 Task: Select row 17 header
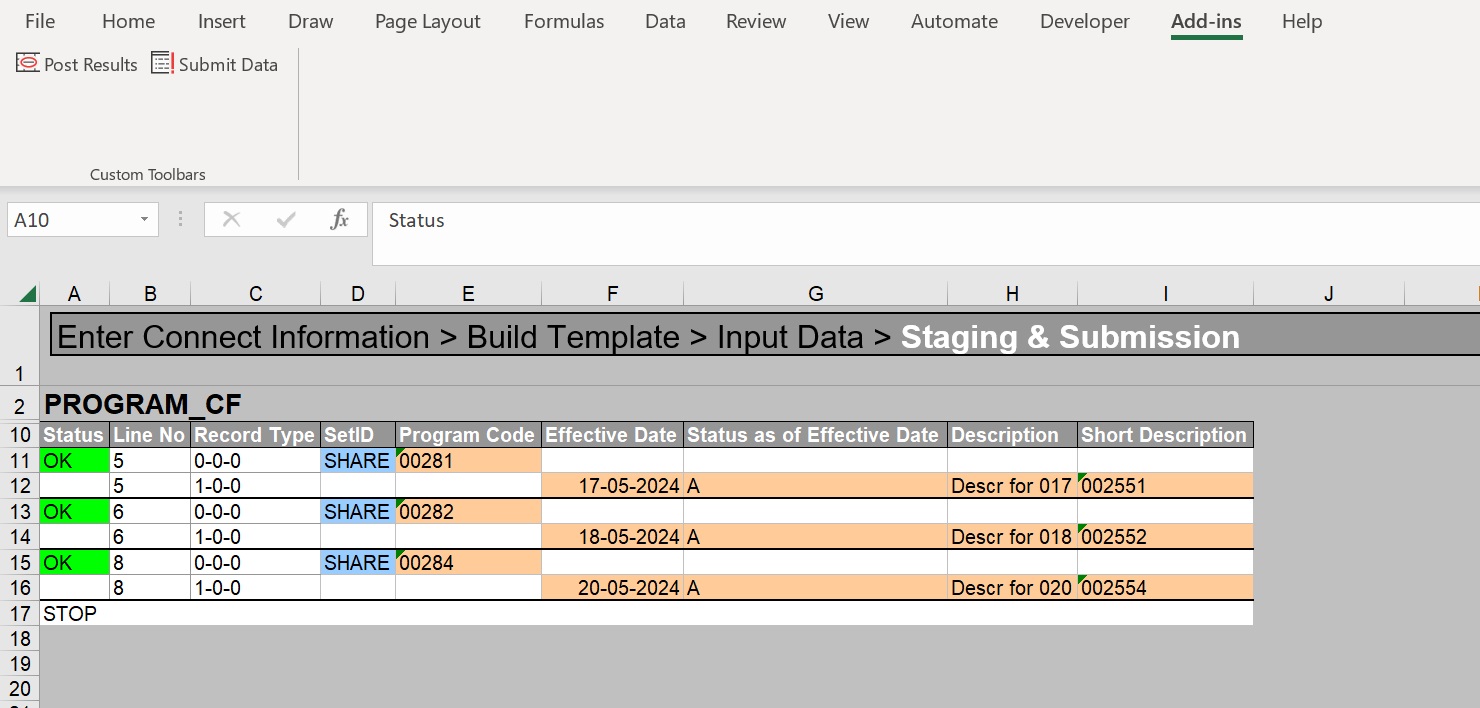(x=20, y=613)
